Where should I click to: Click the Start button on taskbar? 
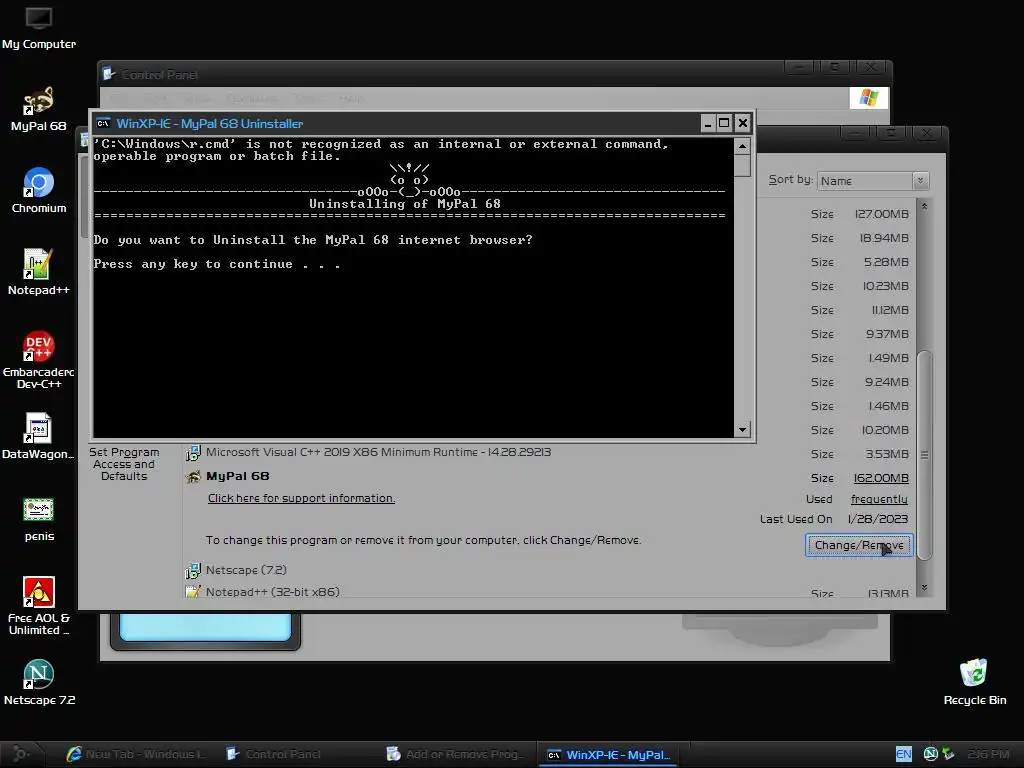click(20, 754)
